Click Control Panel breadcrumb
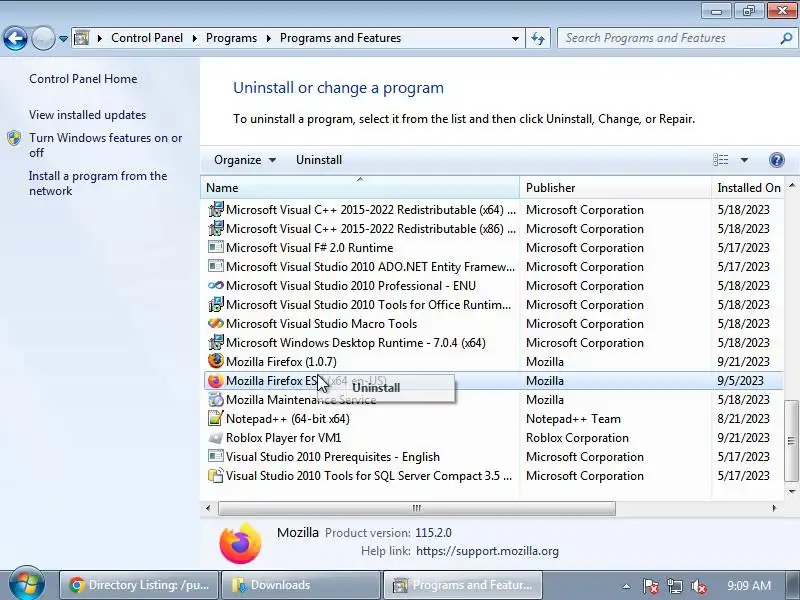This screenshot has width=800, height=600. (x=147, y=38)
